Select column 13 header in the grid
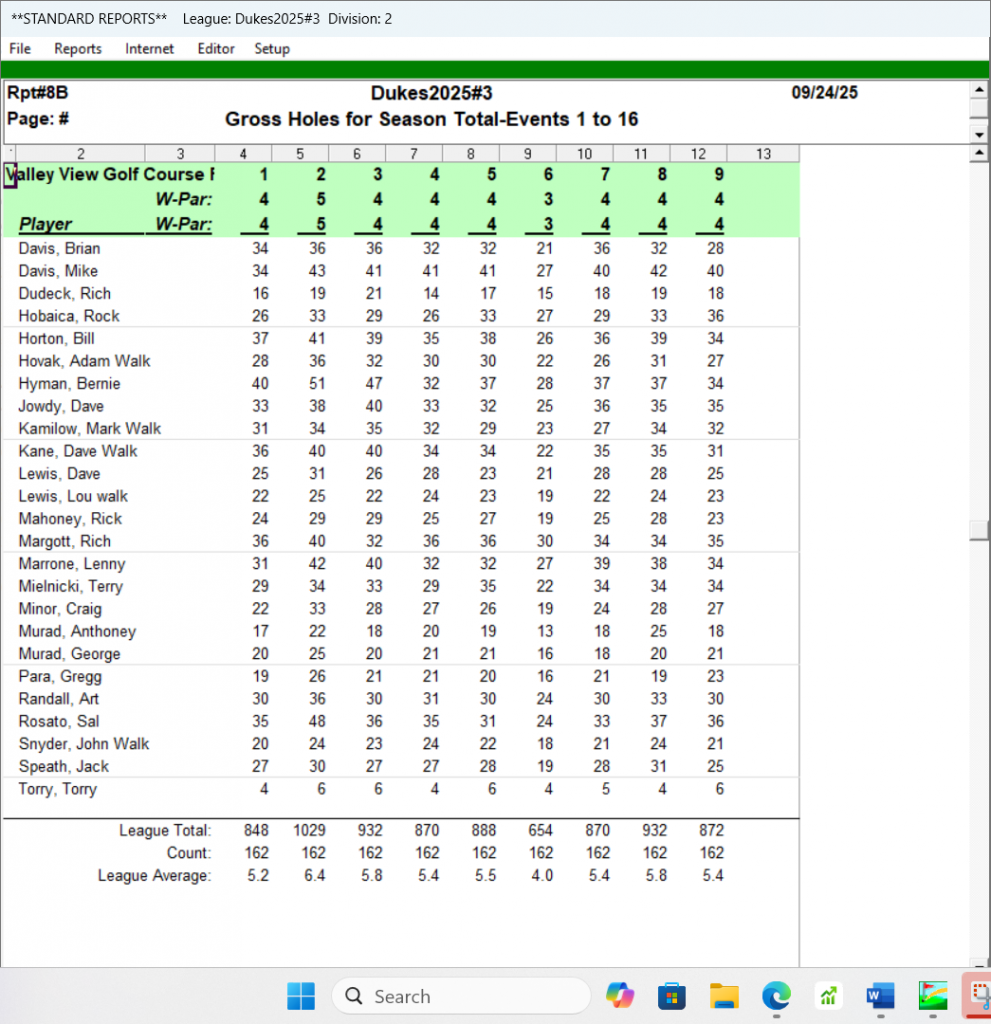The image size is (991, 1024). coord(763,153)
